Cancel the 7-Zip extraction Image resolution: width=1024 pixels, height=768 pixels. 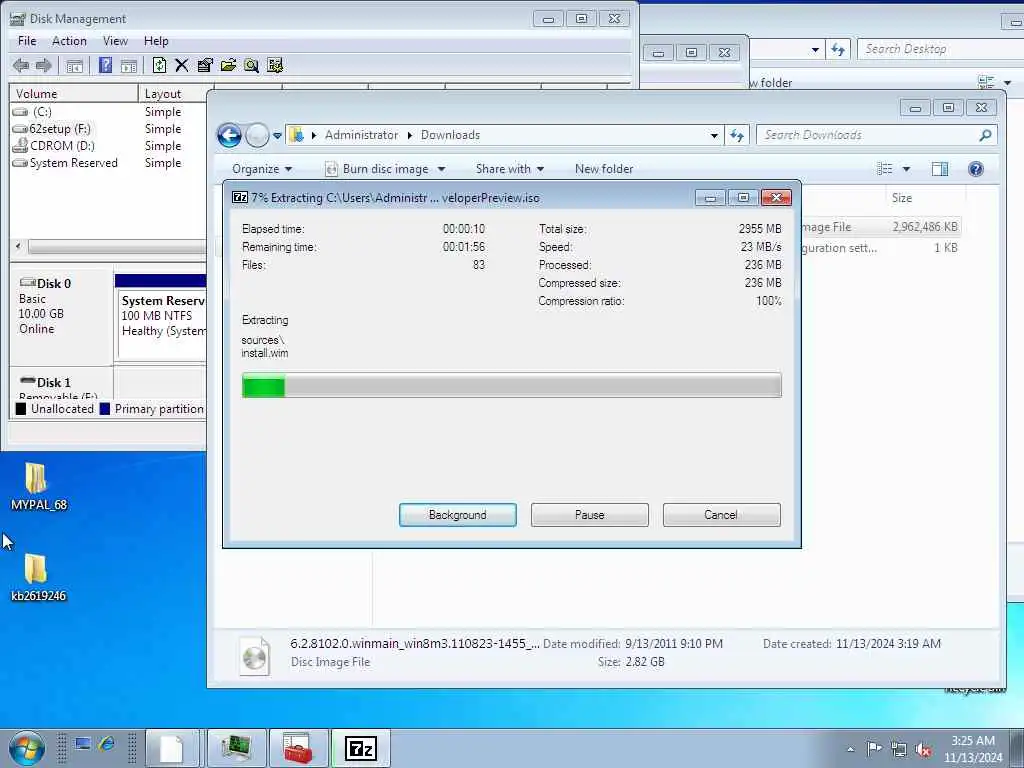coord(721,515)
